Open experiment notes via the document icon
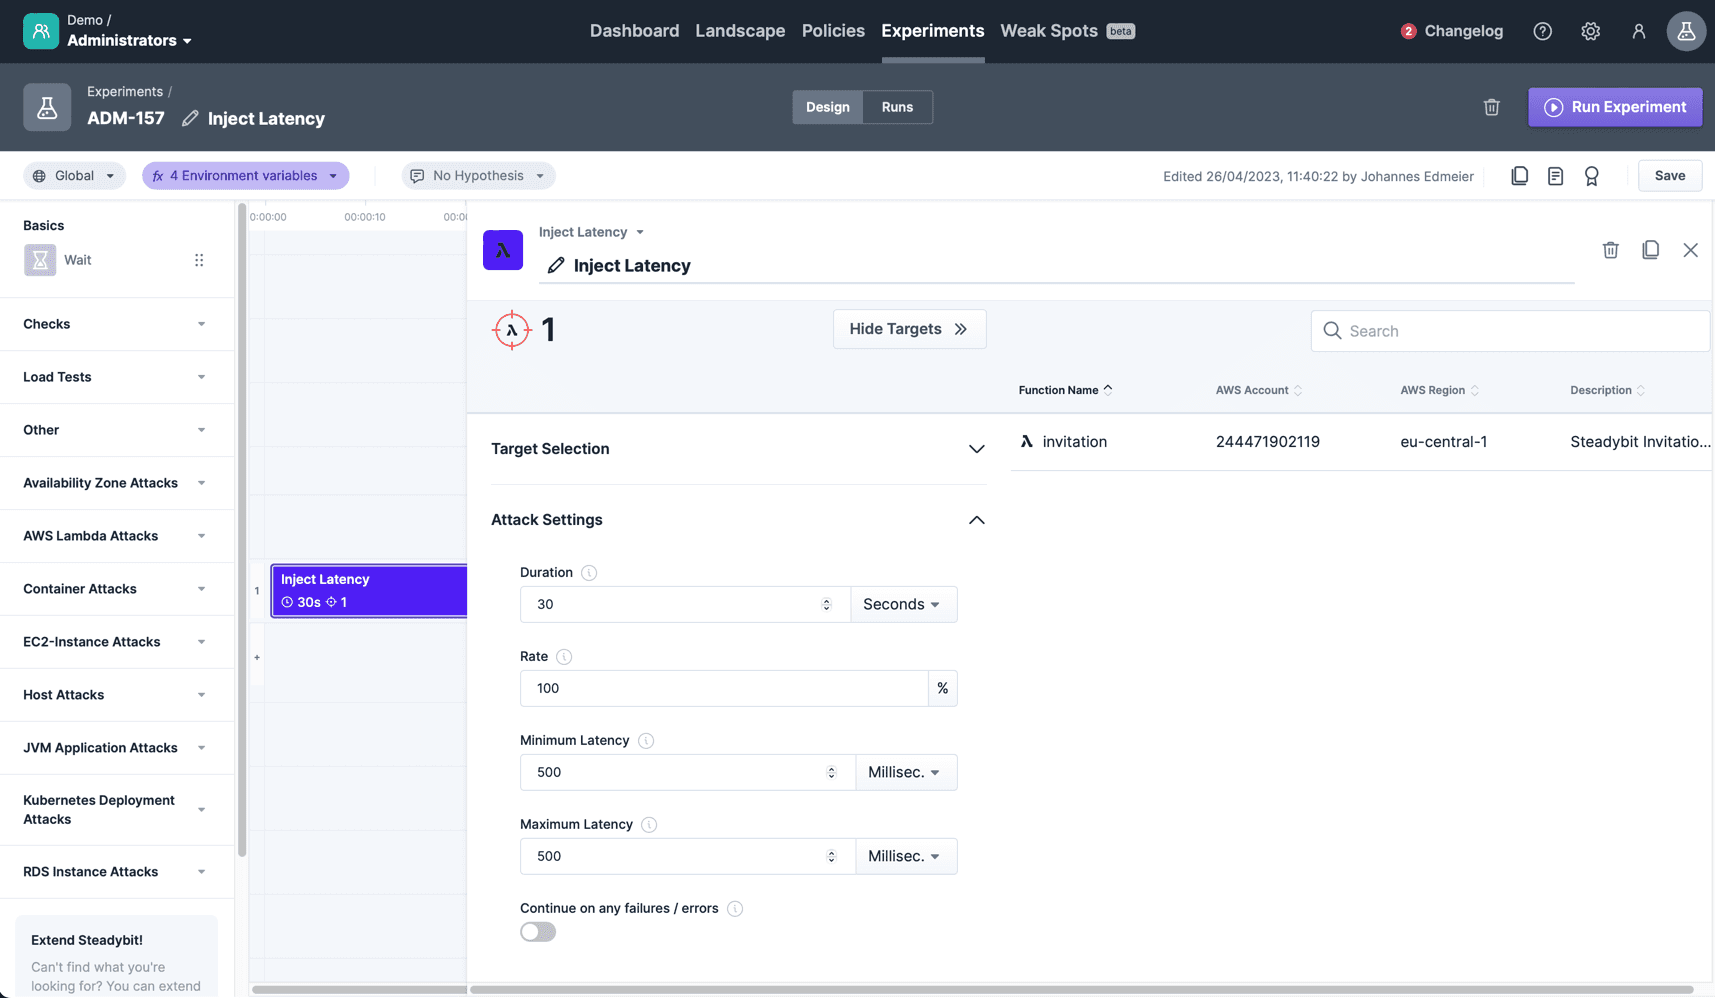 point(1555,175)
